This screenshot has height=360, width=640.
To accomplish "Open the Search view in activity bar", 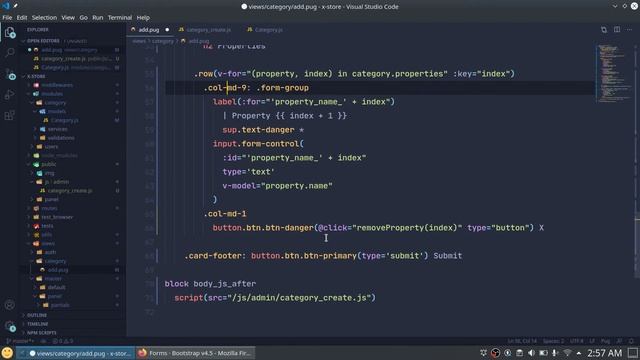I will 9,53.
